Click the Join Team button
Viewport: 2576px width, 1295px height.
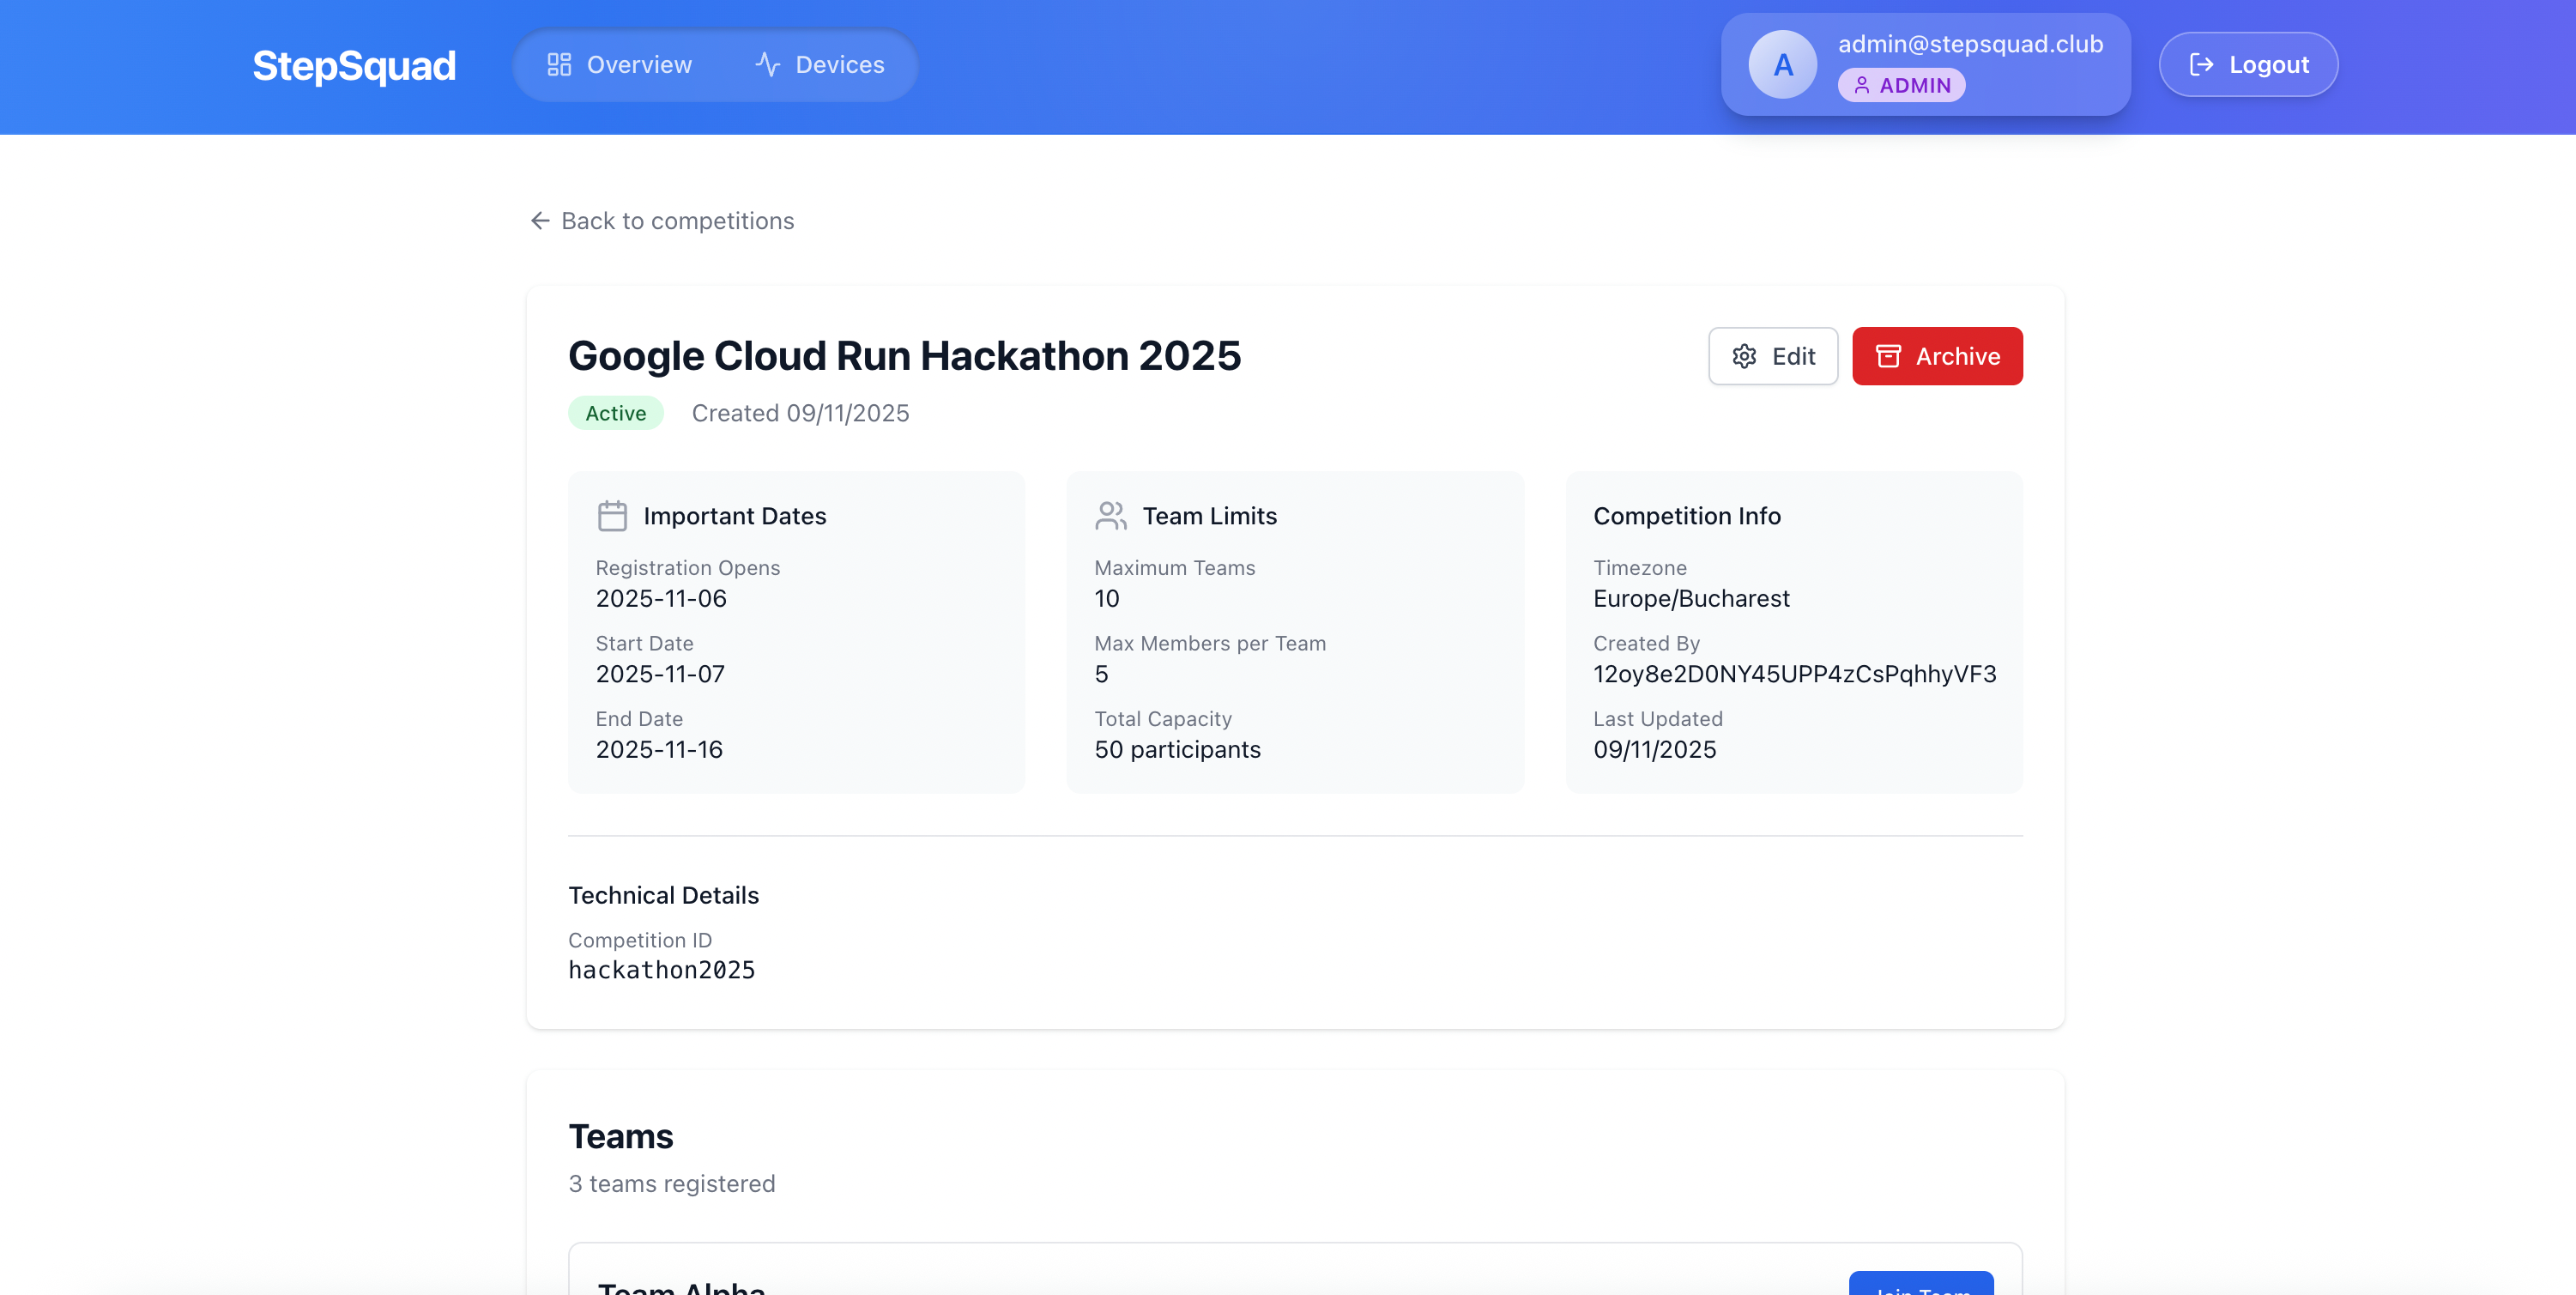click(x=1920, y=1284)
